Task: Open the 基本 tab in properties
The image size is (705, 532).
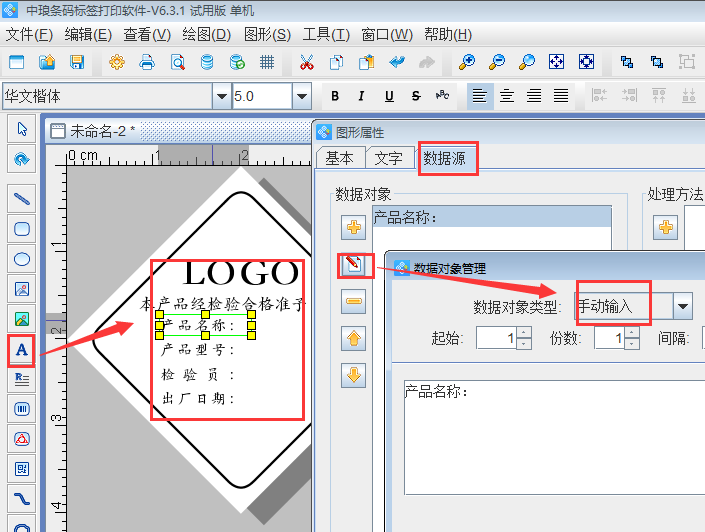Action: coord(339,158)
